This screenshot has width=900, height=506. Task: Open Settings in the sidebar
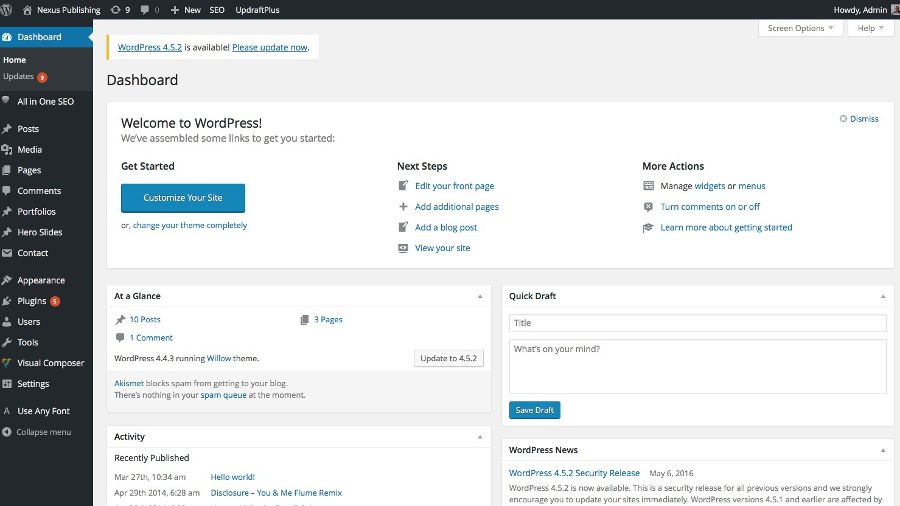tap(32, 384)
